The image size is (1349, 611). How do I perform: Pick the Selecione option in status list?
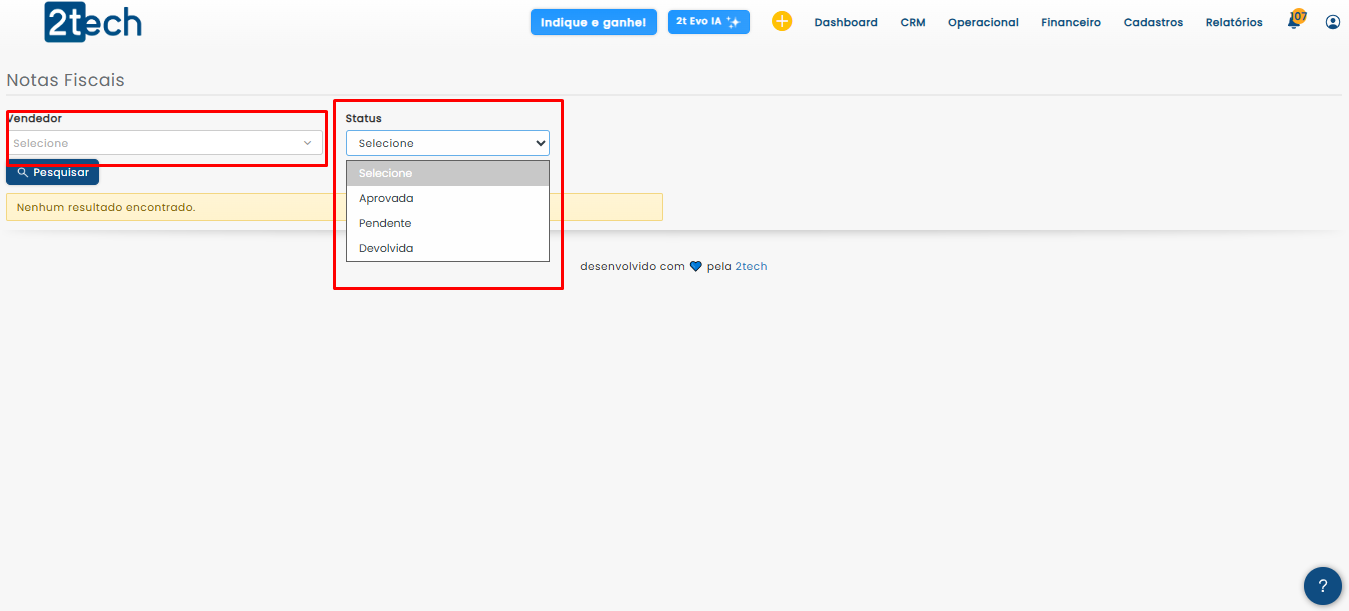point(385,173)
